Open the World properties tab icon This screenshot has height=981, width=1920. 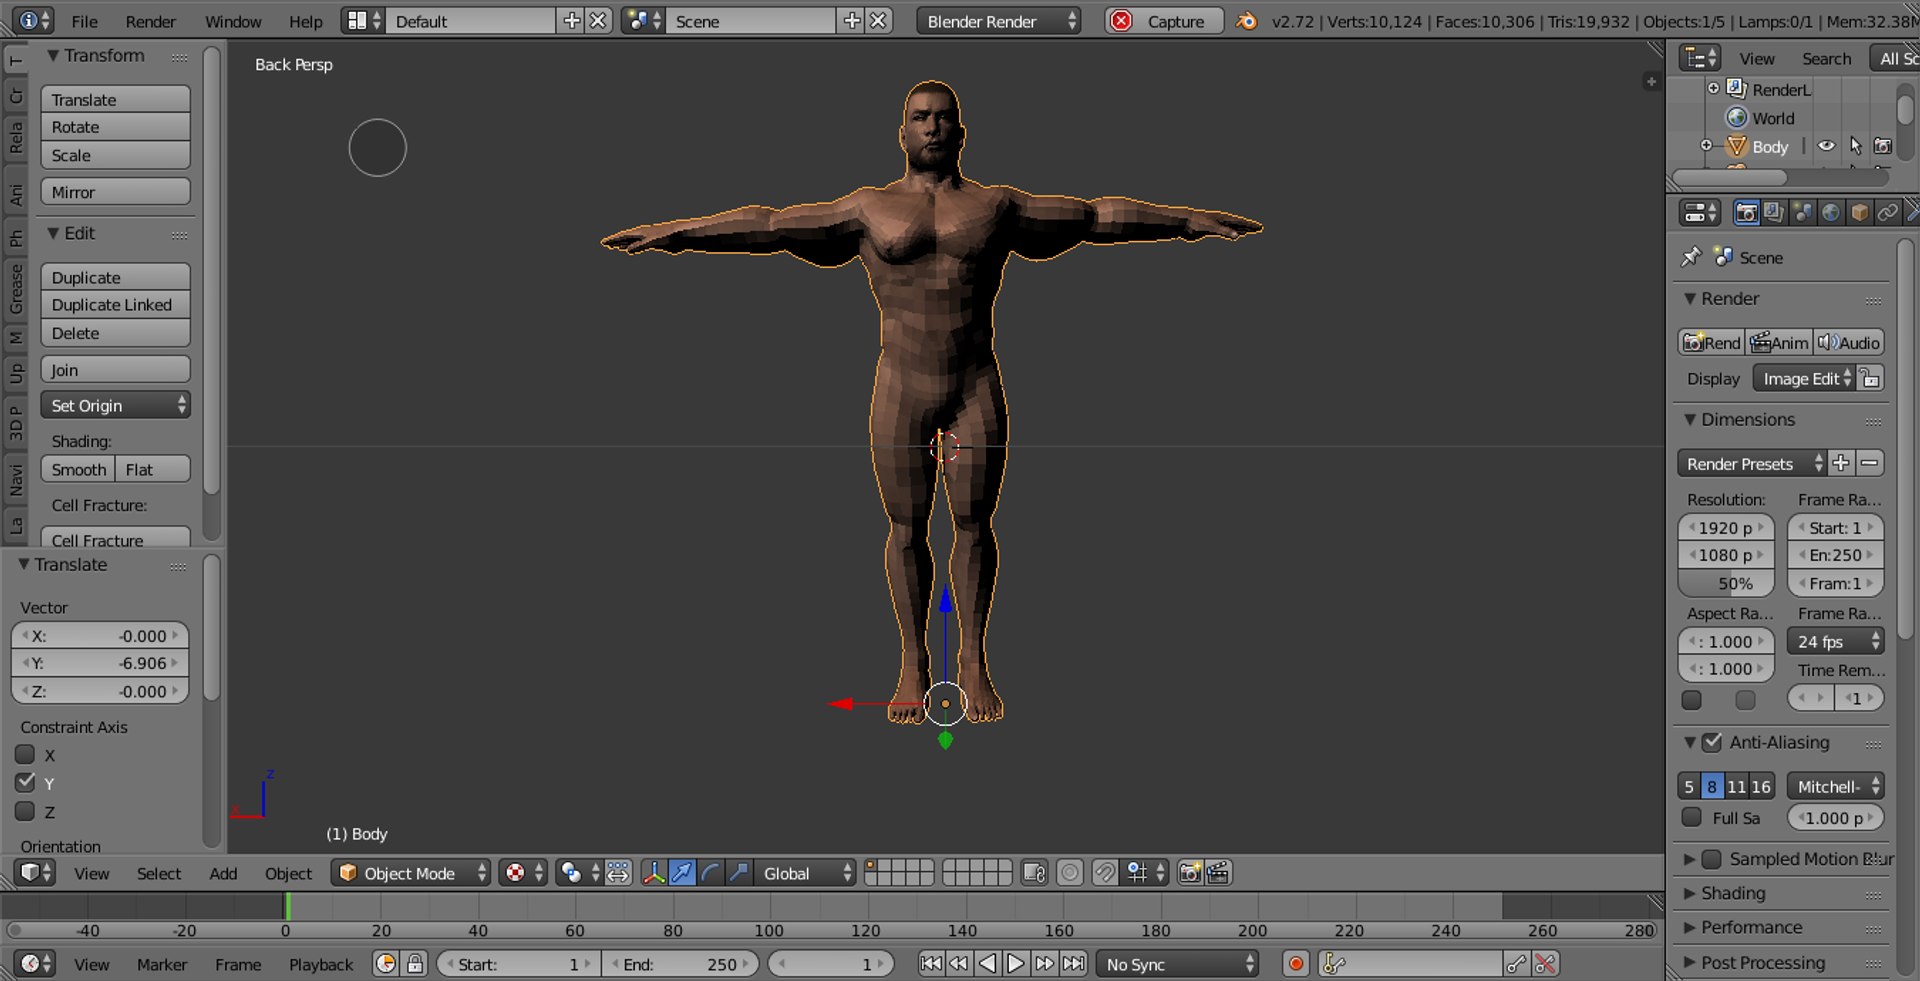[x=1830, y=213]
